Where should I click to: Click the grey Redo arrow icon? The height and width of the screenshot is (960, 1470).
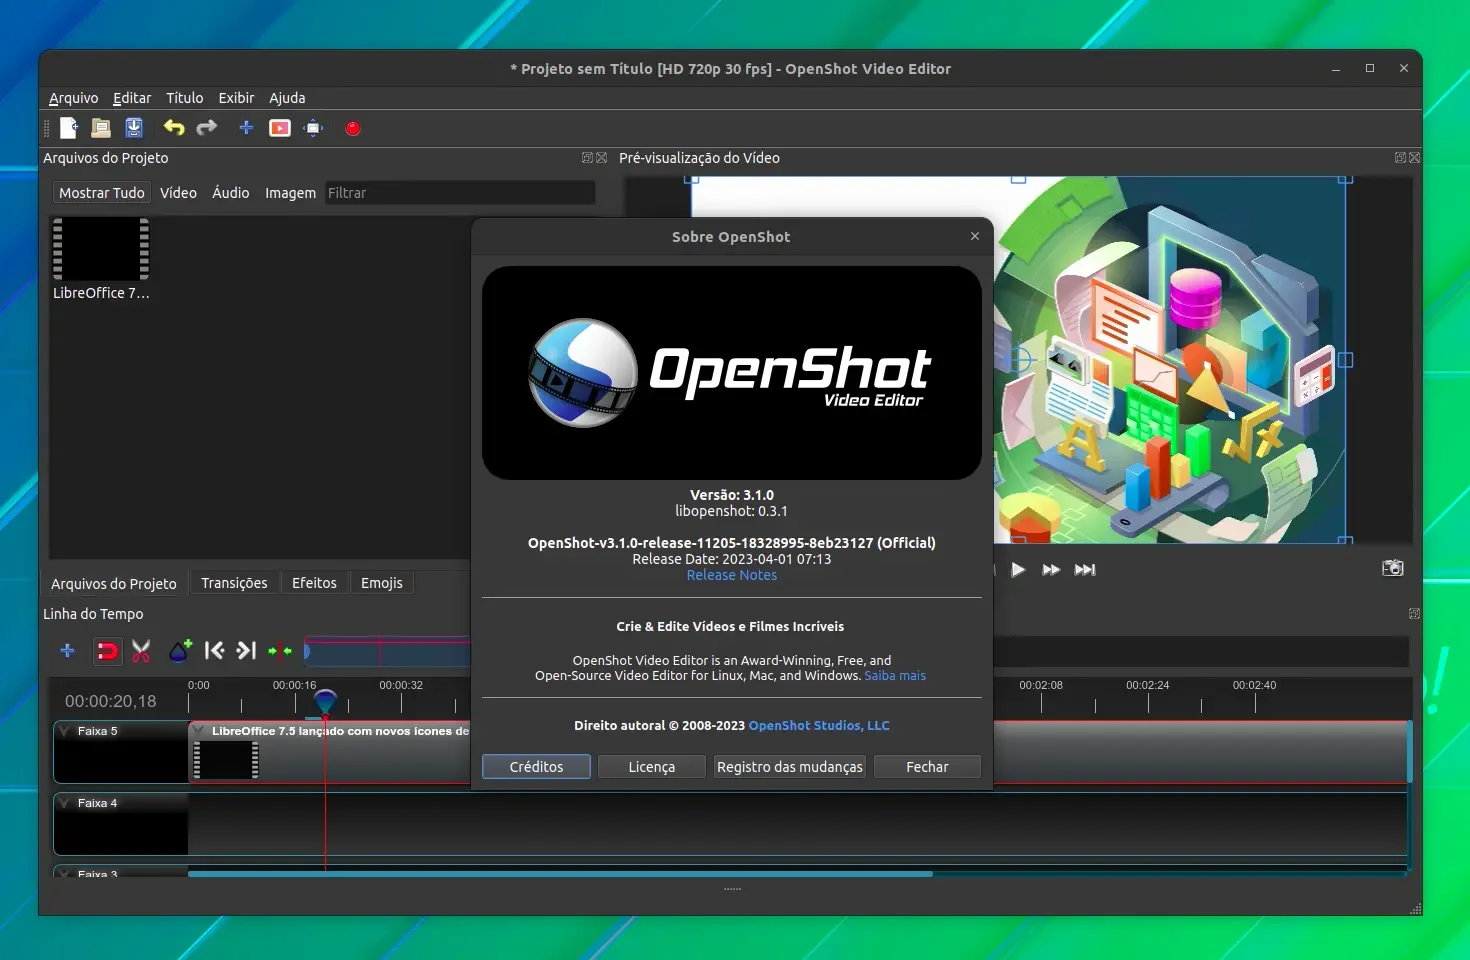[207, 128]
